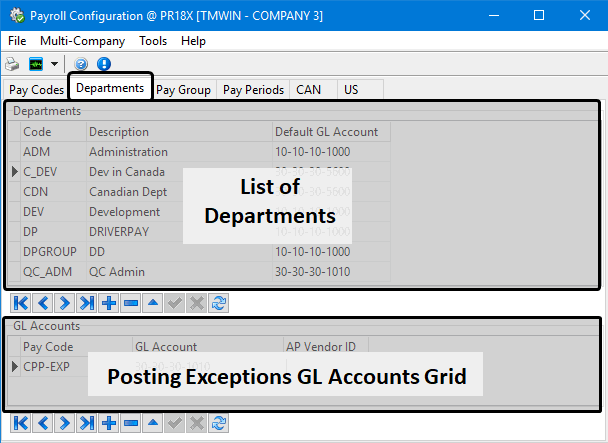Click the printer icon in the toolbar
The image size is (608, 443).
tap(12, 63)
